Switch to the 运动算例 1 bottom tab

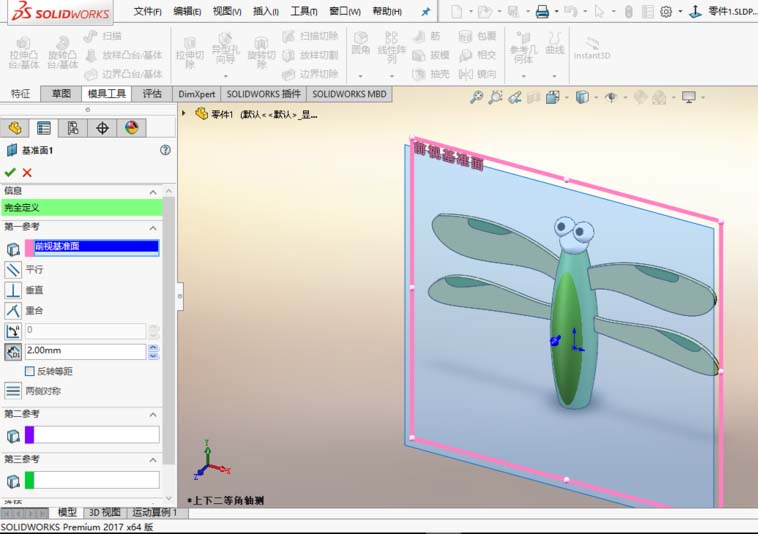(156, 512)
